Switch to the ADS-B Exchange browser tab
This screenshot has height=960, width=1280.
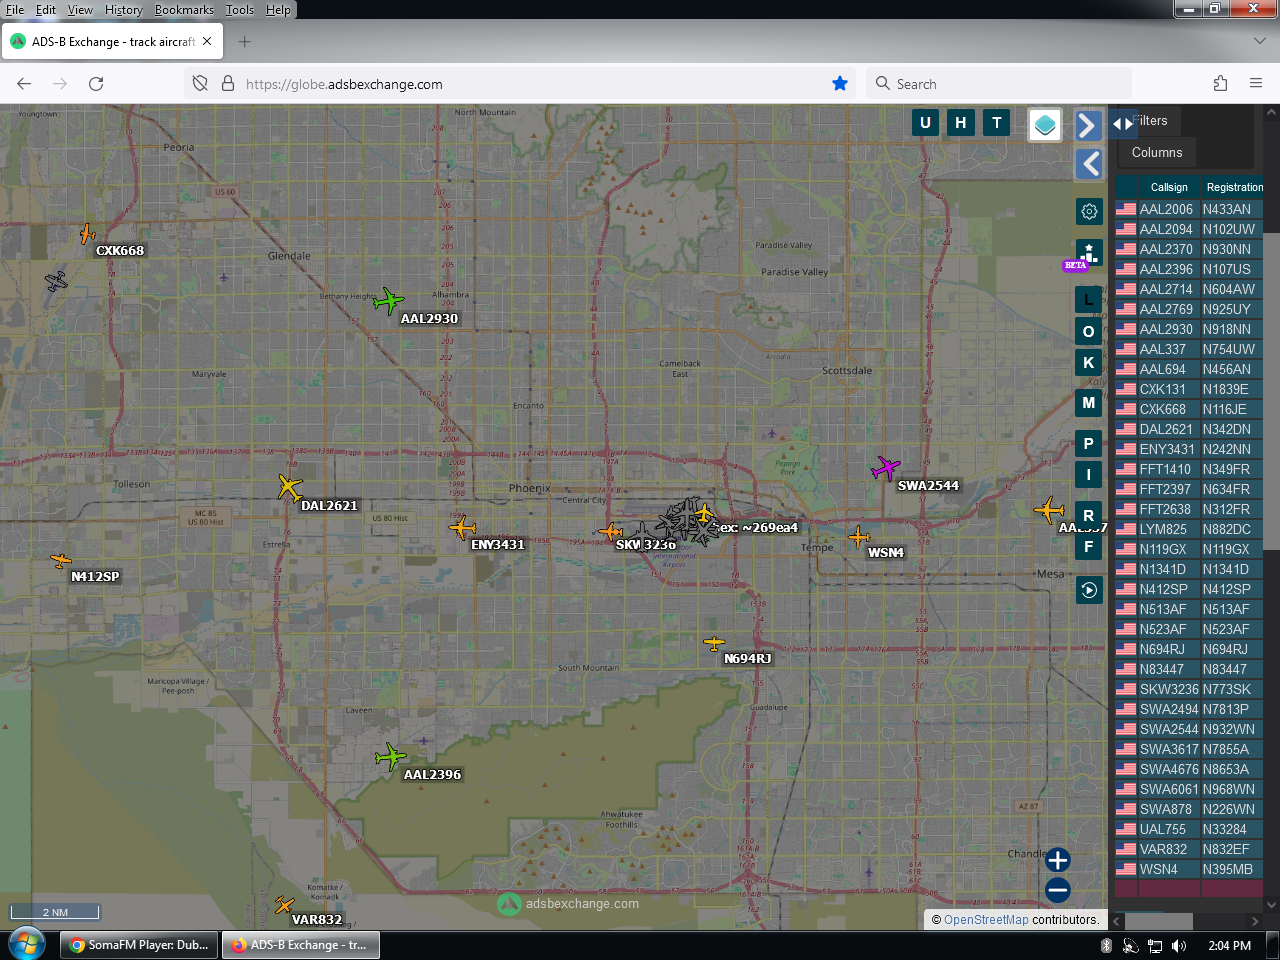pos(112,42)
